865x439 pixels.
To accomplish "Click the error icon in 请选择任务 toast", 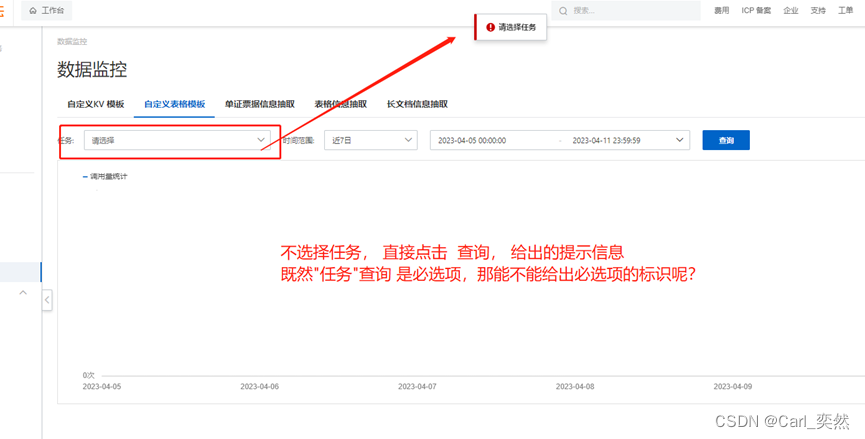I will [490, 27].
